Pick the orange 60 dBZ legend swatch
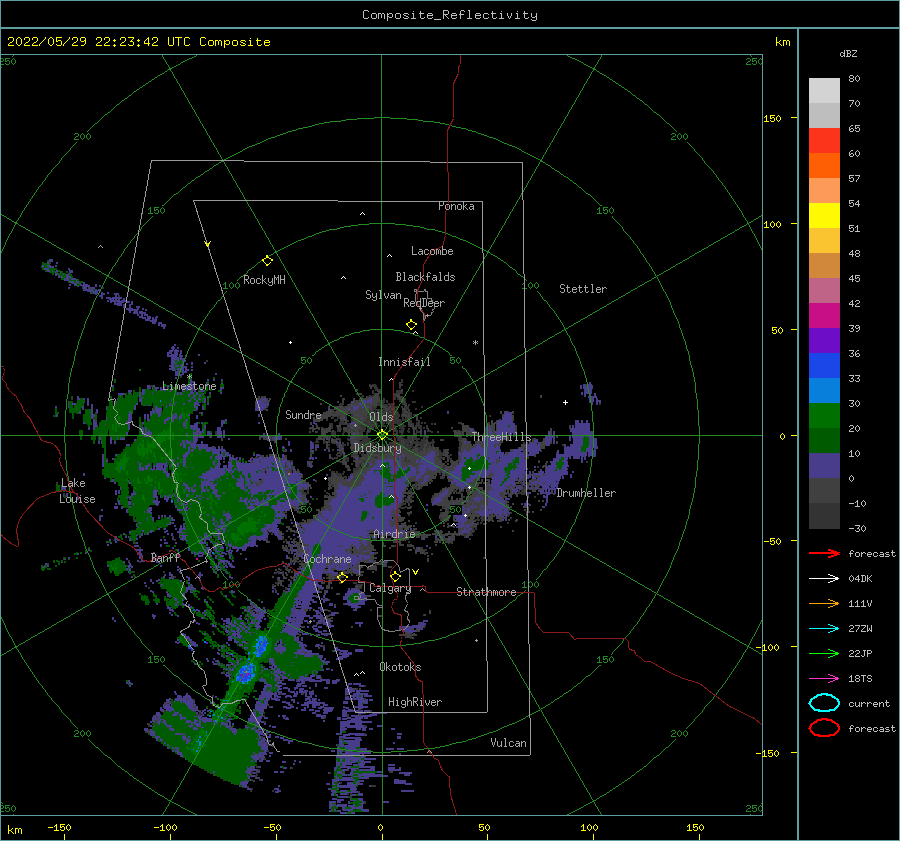The width and height of the screenshot is (900, 841). pyautogui.click(x=824, y=166)
